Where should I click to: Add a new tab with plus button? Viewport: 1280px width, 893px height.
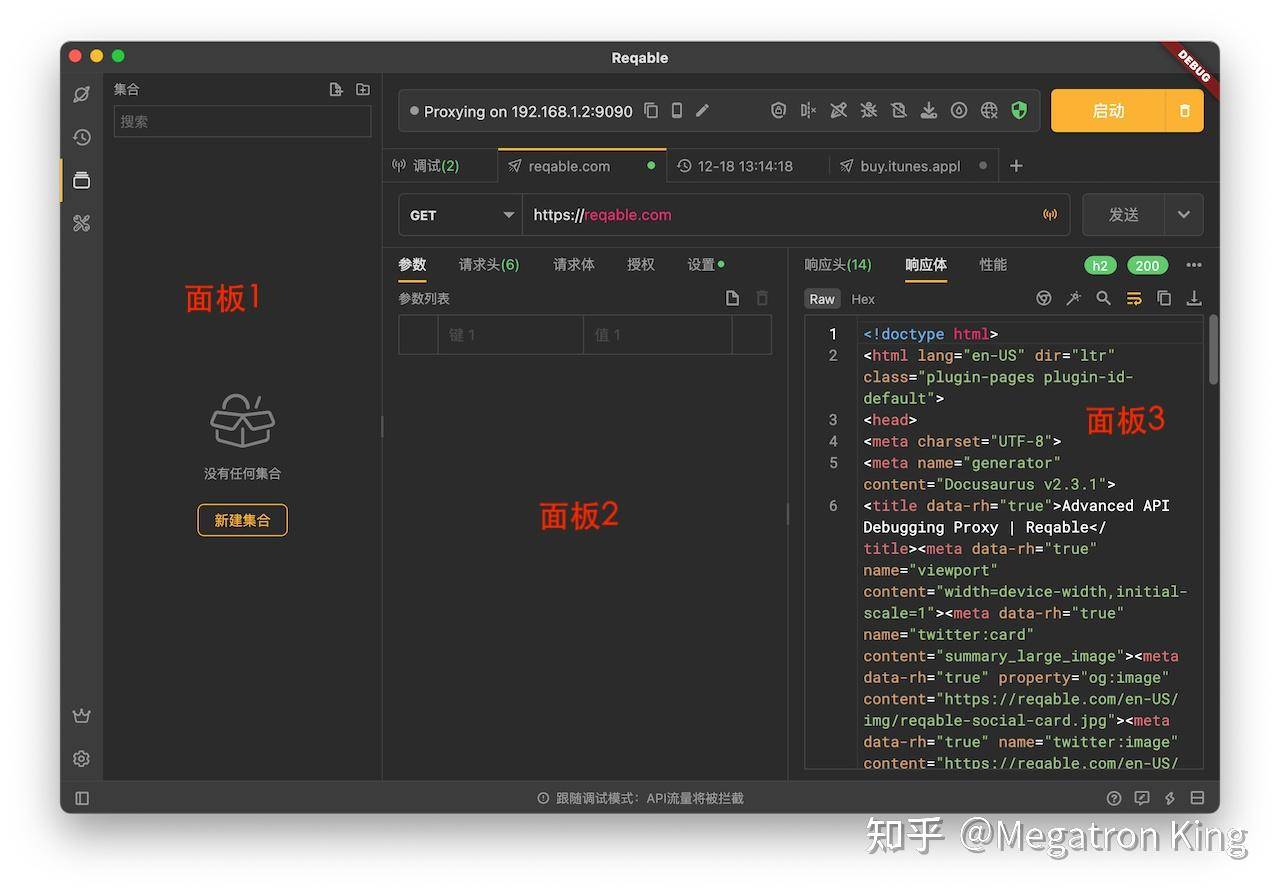(x=1016, y=166)
